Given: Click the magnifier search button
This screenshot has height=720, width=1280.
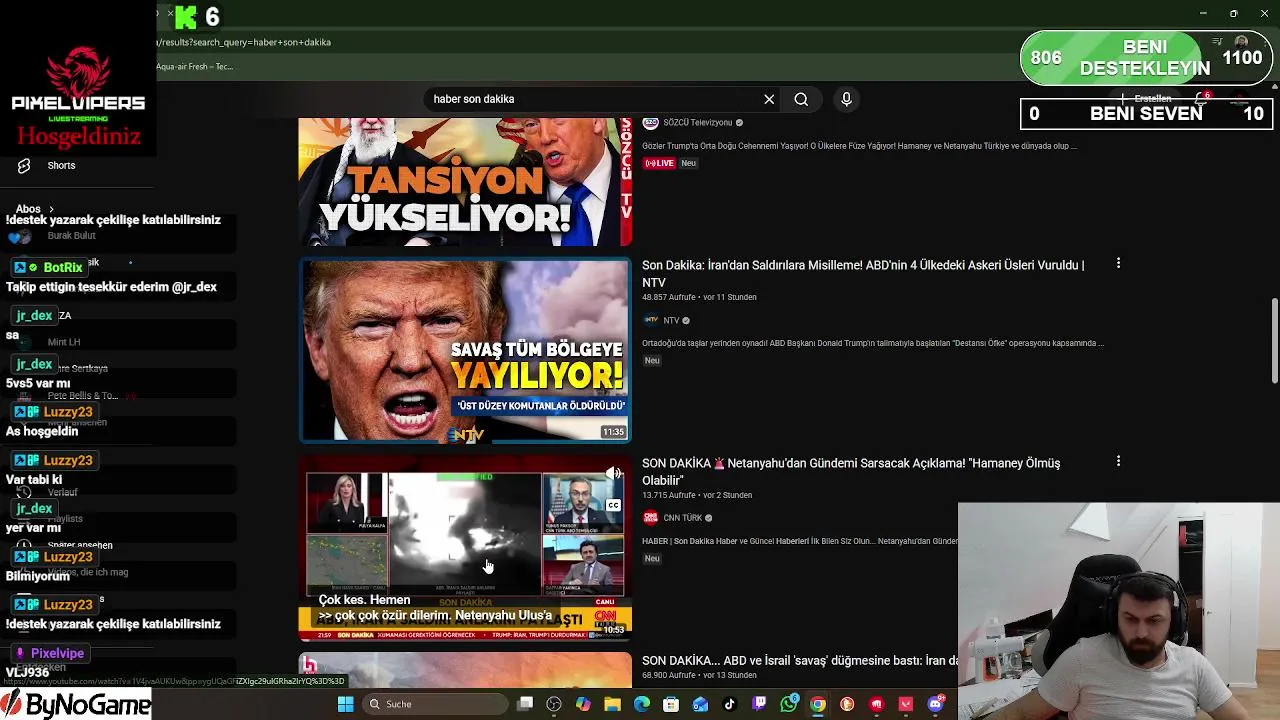Looking at the screenshot, I should click(x=801, y=99).
